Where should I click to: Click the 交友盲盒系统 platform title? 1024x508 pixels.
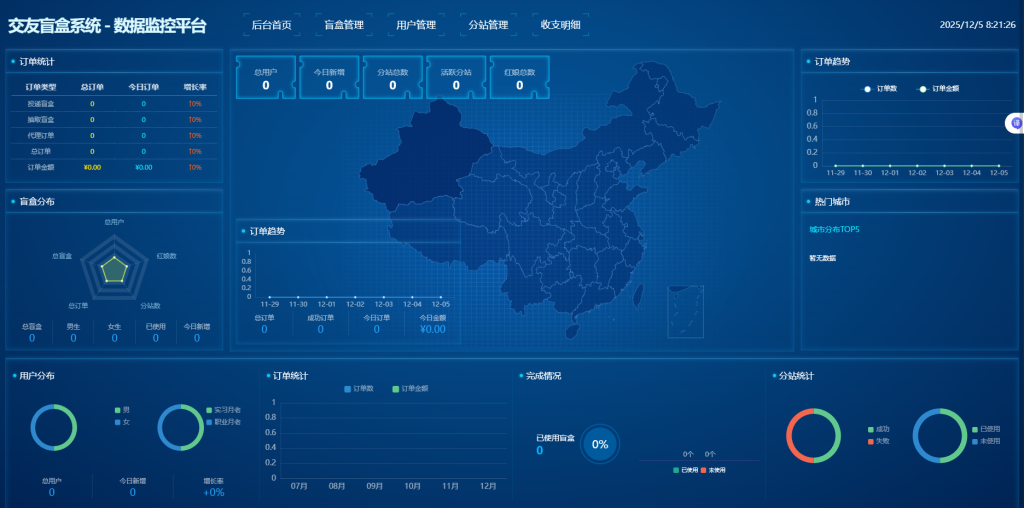click(106, 25)
